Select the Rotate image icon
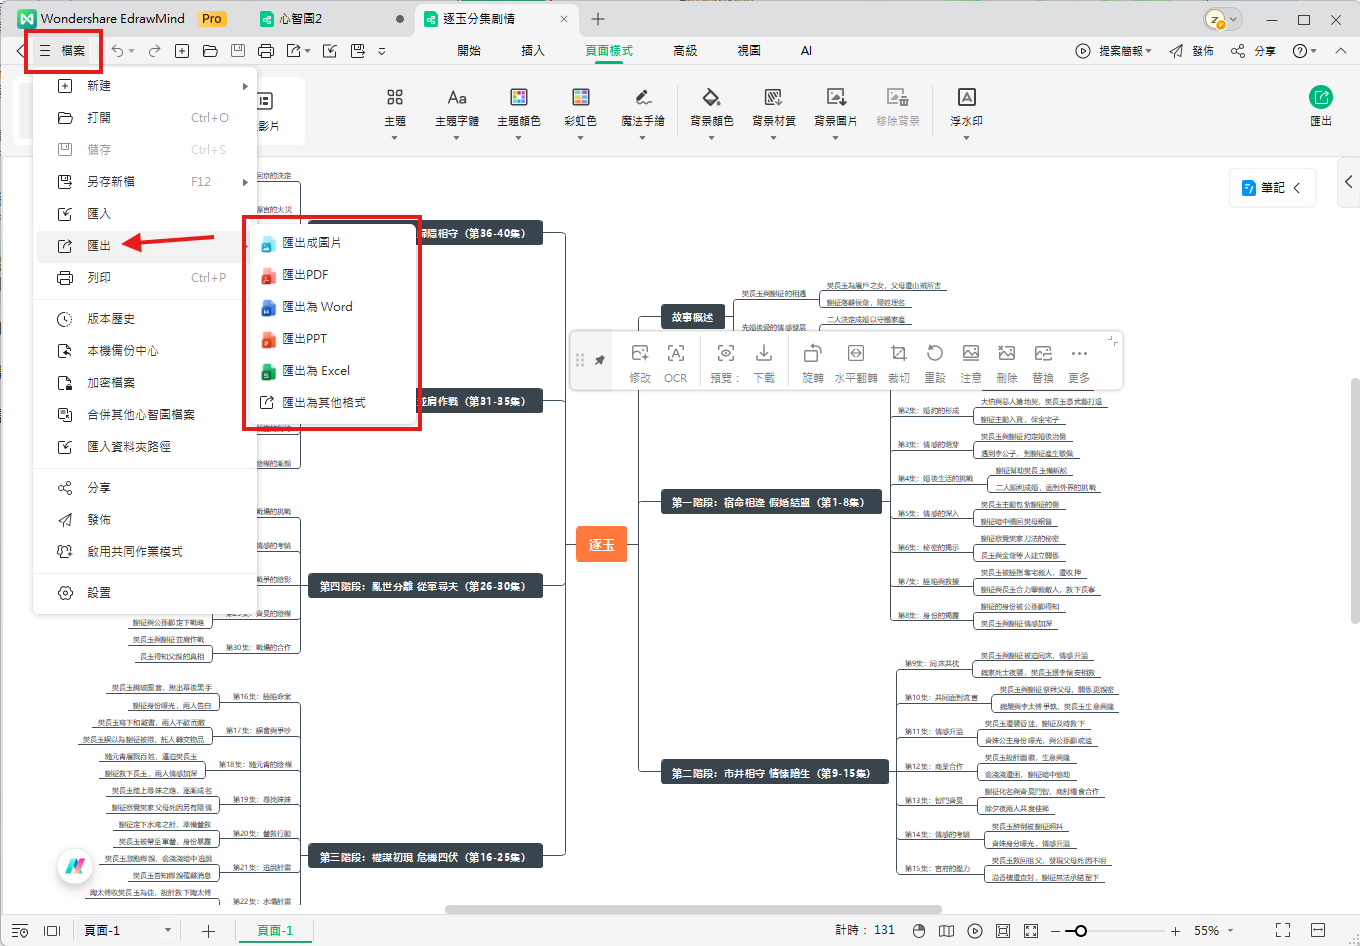The width and height of the screenshot is (1360, 946). click(x=812, y=362)
